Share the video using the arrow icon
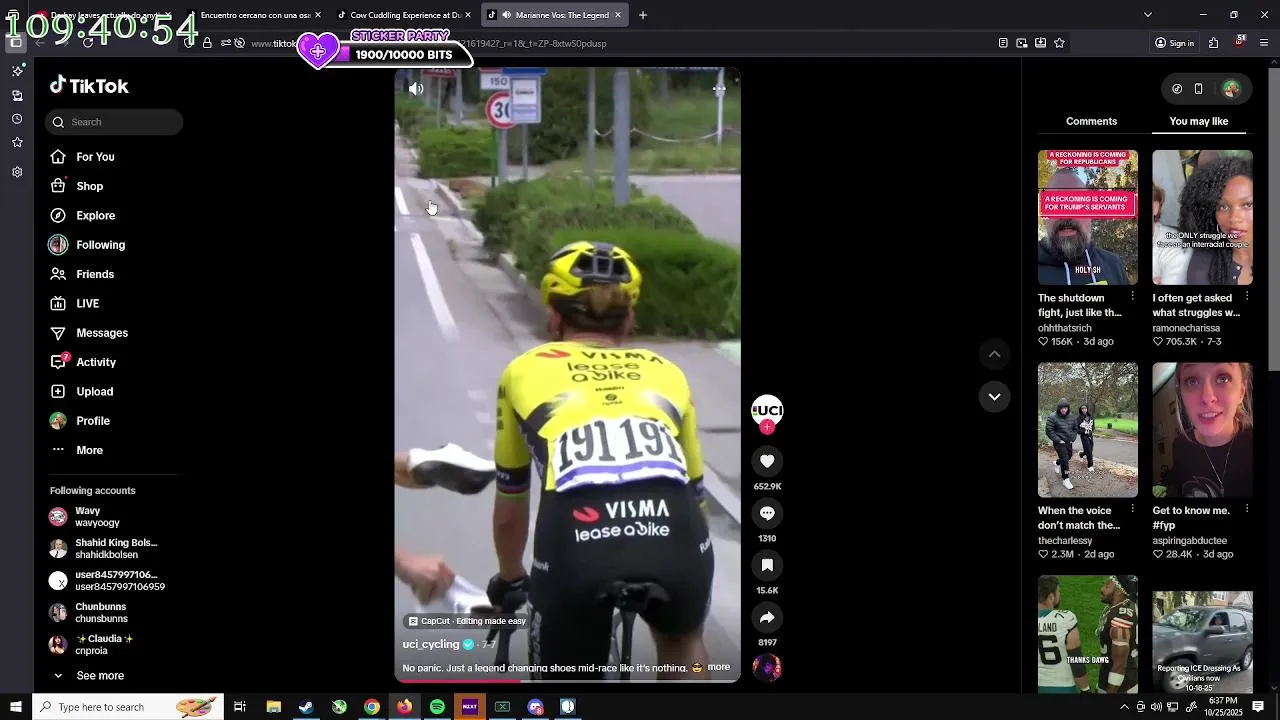 coord(767,617)
